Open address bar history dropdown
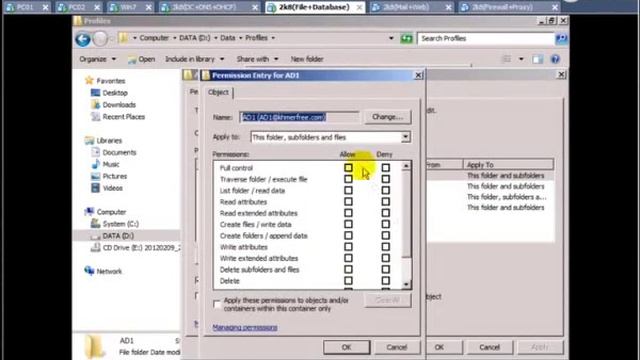Screen dimensions: 640x360 [x=391, y=38]
